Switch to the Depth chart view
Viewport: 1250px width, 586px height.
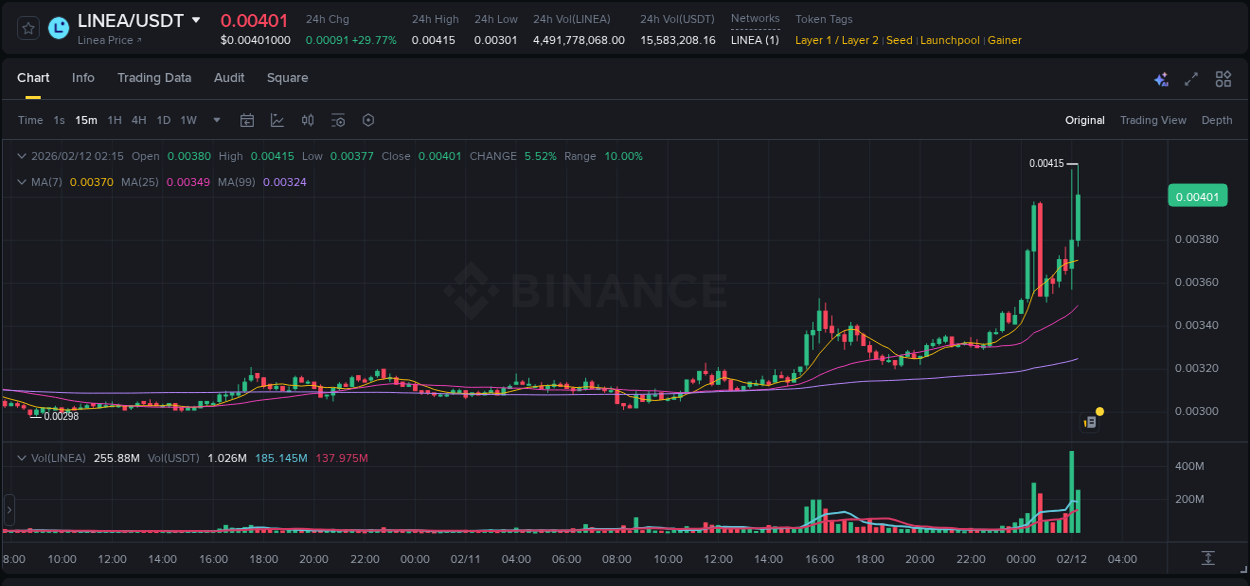[x=1217, y=120]
